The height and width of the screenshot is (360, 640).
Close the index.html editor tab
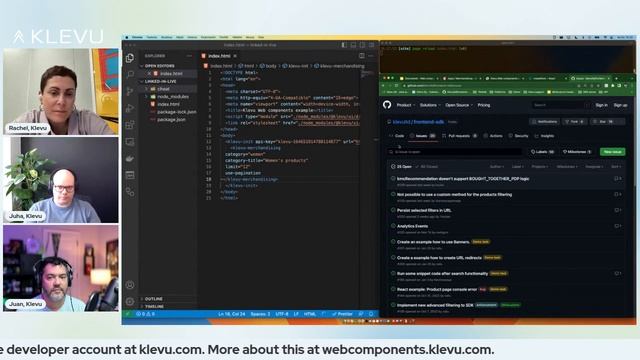[235, 56]
